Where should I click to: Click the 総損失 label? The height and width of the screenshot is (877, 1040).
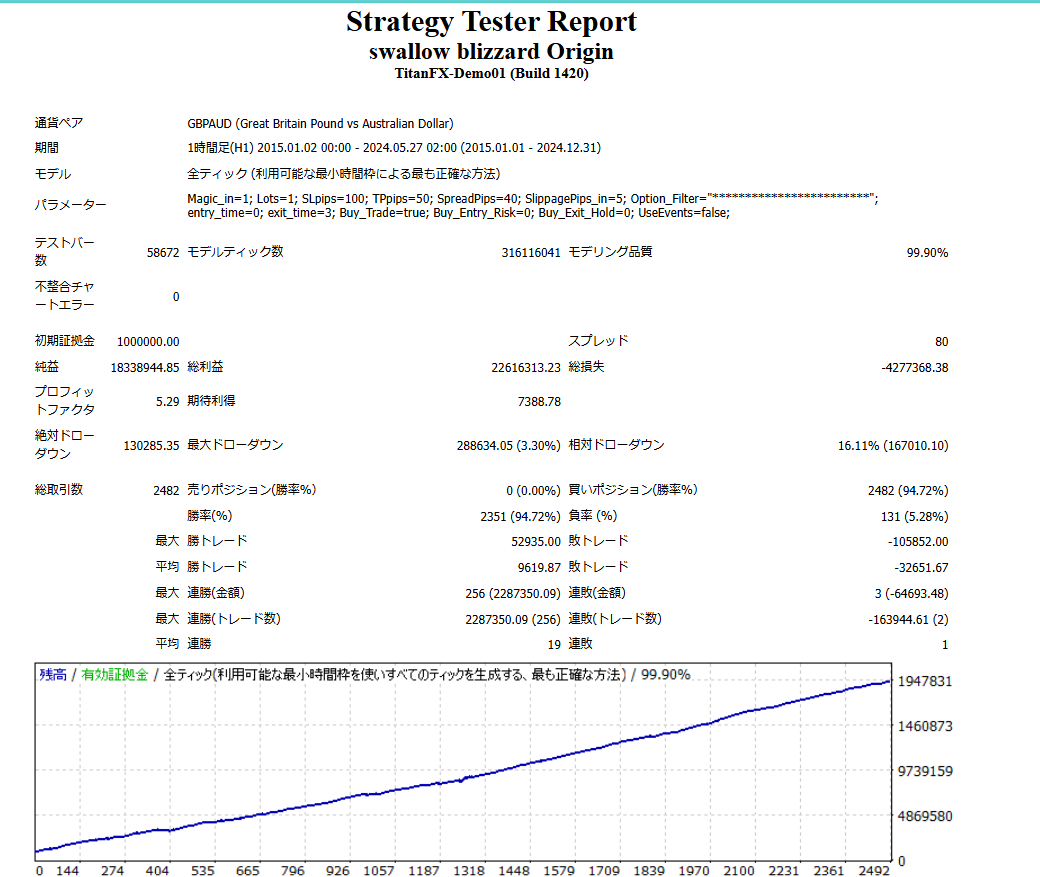click(x=586, y=367)
